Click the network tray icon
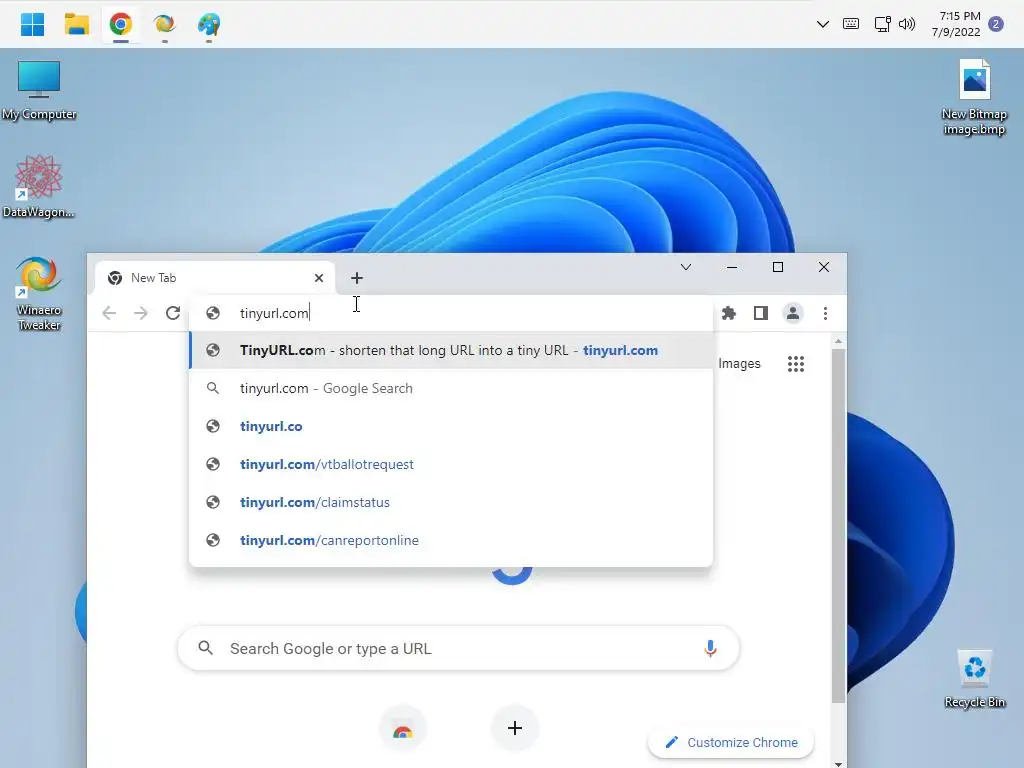Viewport: 1024px width, 768px height. pos(882,25)
